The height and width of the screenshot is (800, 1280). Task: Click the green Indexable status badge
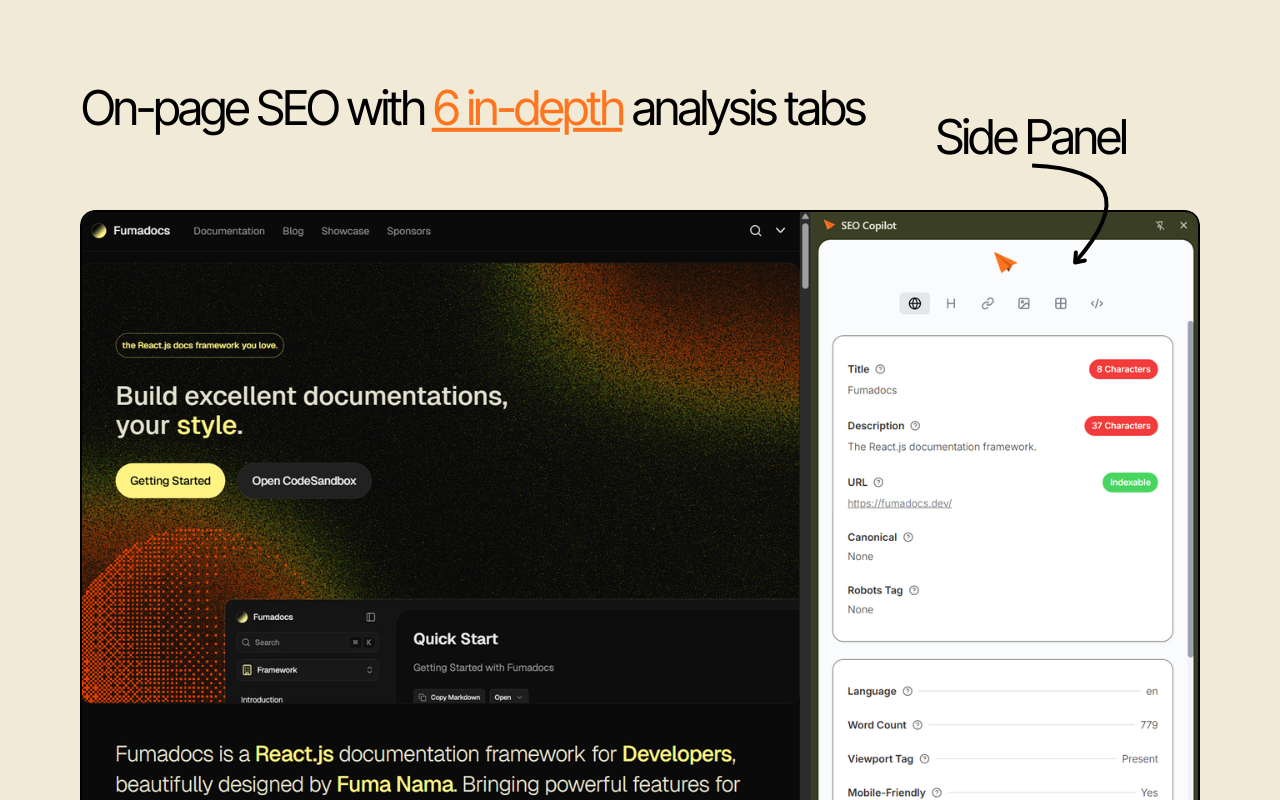[x=1129, y=482]
